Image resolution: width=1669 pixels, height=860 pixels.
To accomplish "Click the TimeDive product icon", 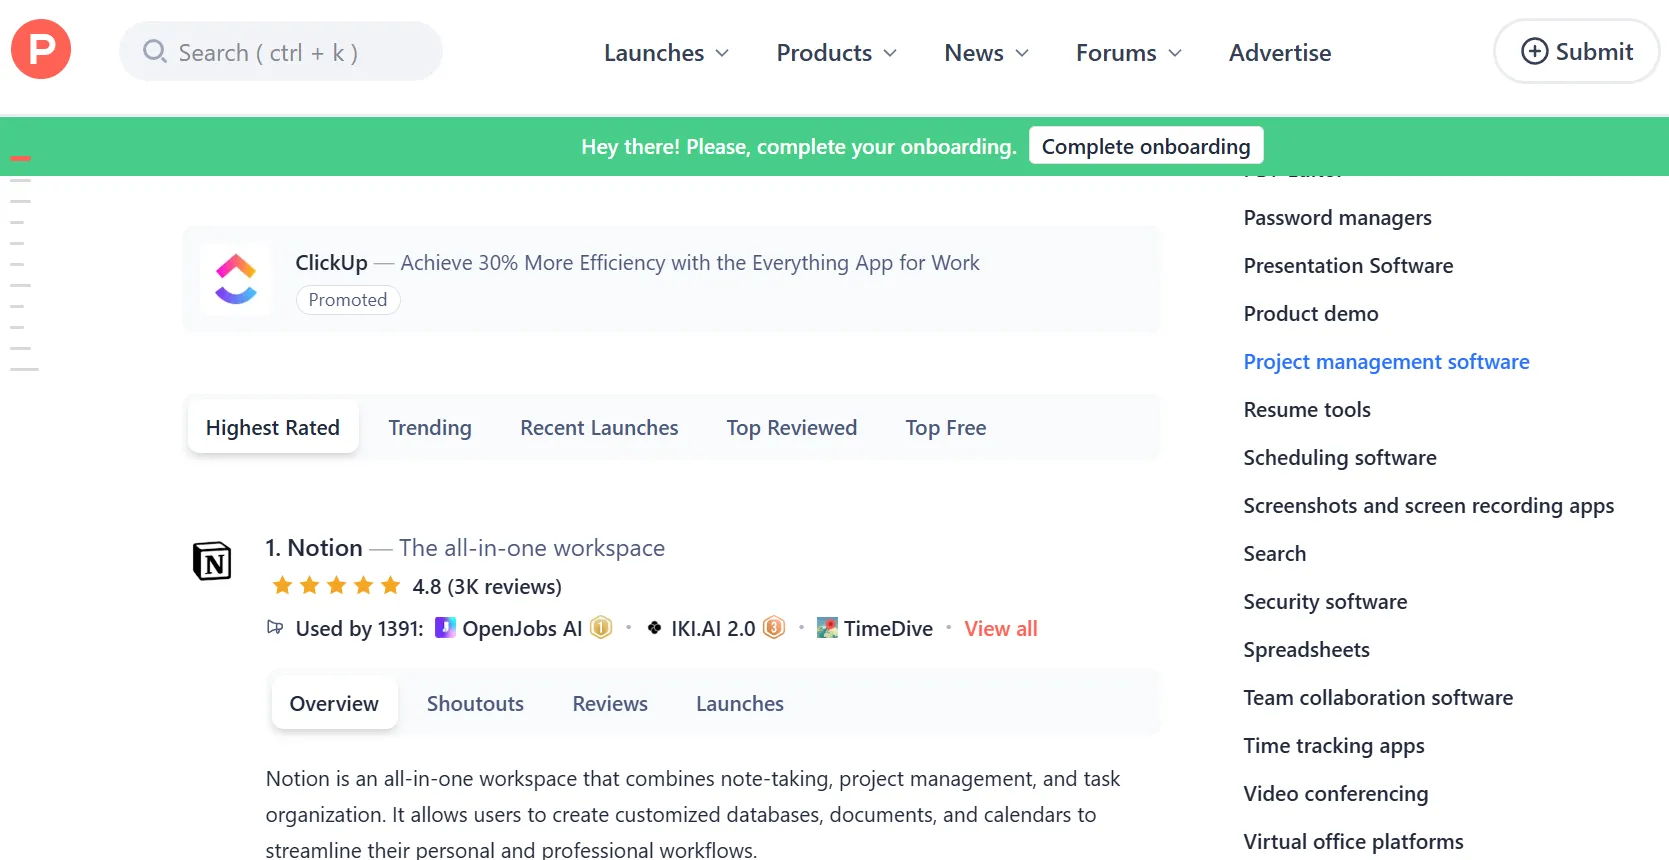I will [x=827, y=628].
